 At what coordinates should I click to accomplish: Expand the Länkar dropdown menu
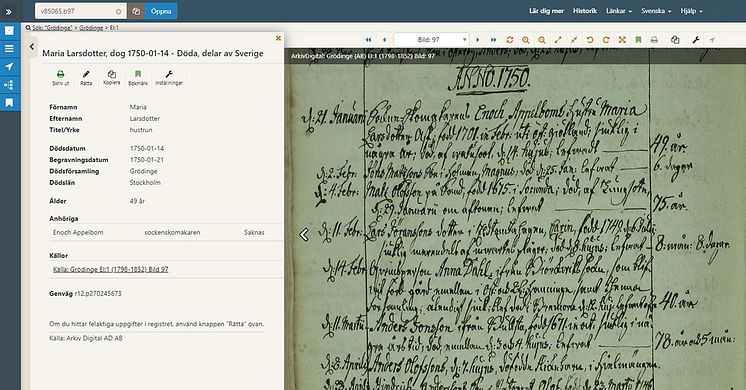click(x=618, y=11)
